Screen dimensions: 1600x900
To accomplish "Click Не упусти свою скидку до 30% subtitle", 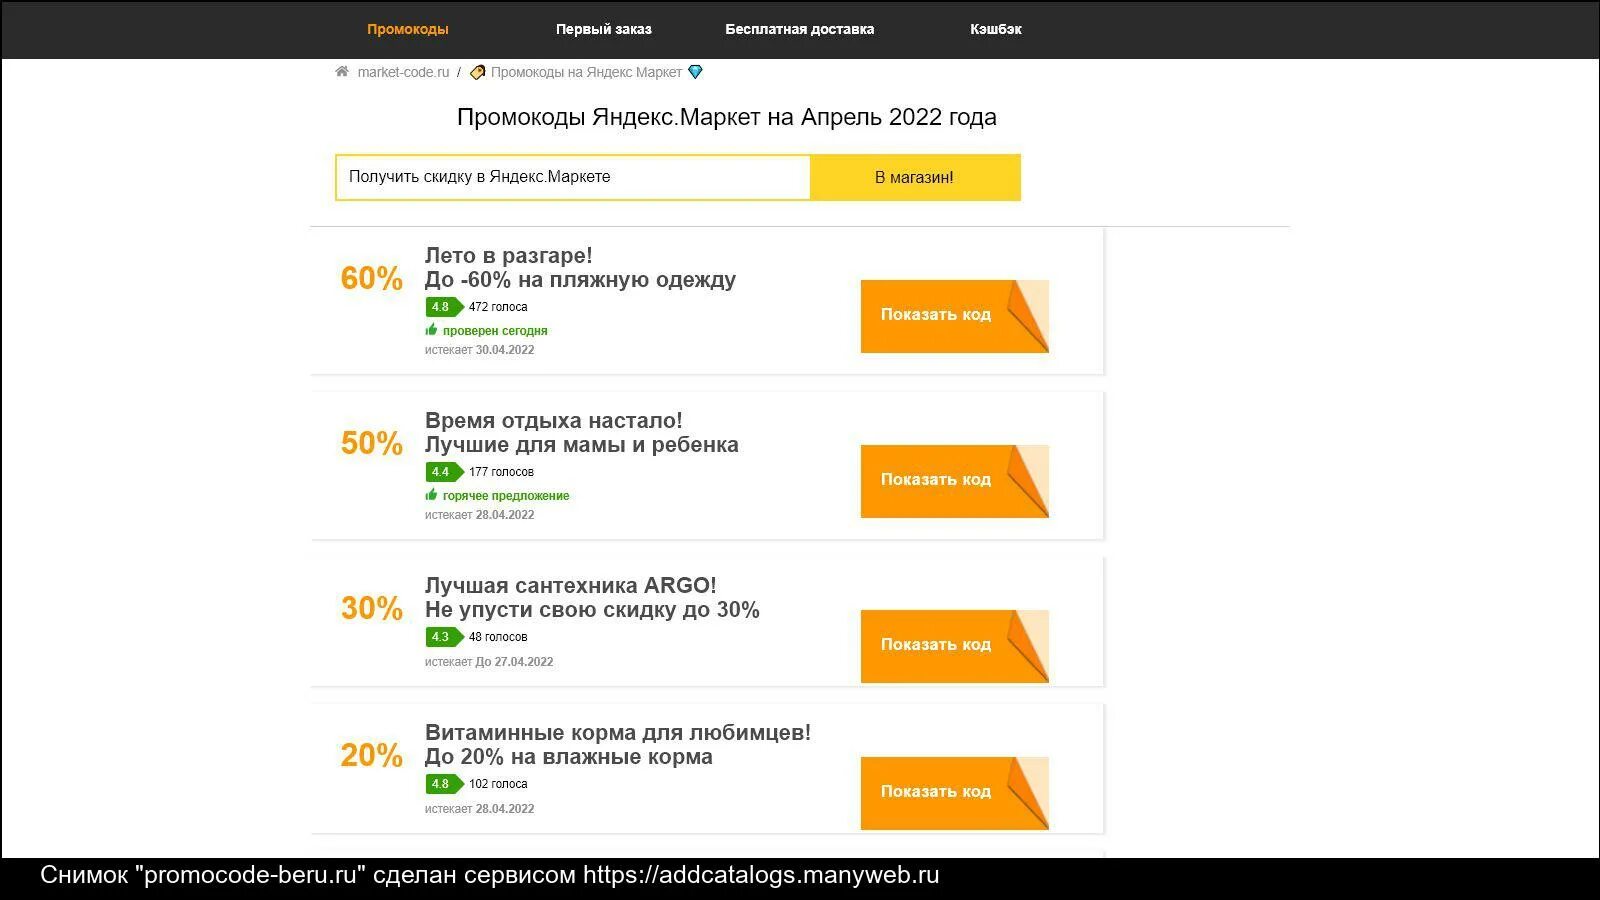I will point(592,610).
